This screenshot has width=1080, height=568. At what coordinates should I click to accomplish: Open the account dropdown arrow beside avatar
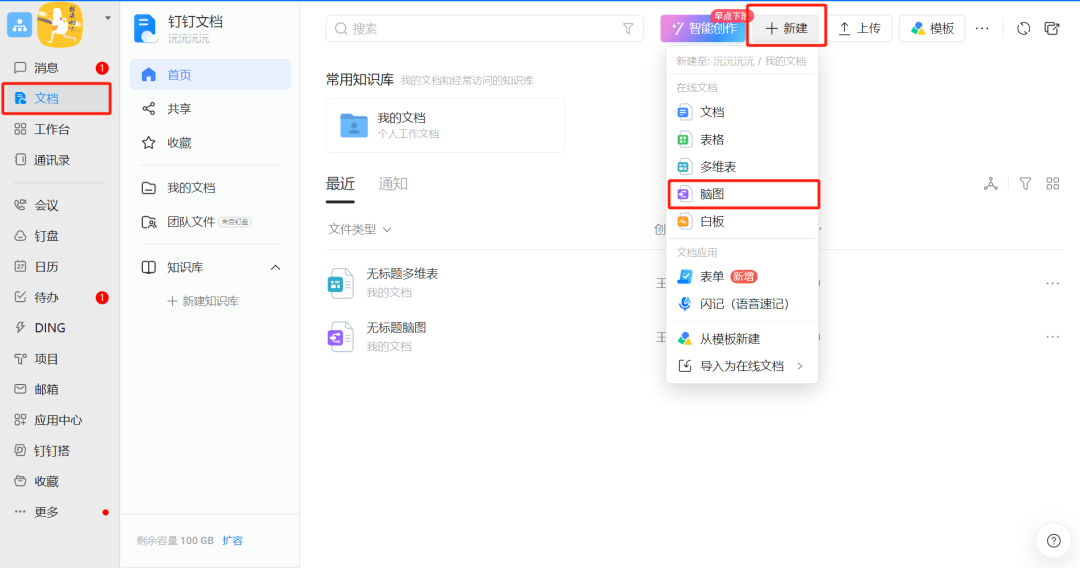coord(107,18)
